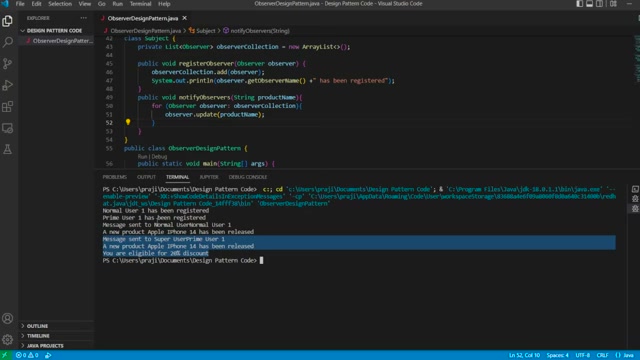Open the Search view in activity bar

(x=7, y=42)
